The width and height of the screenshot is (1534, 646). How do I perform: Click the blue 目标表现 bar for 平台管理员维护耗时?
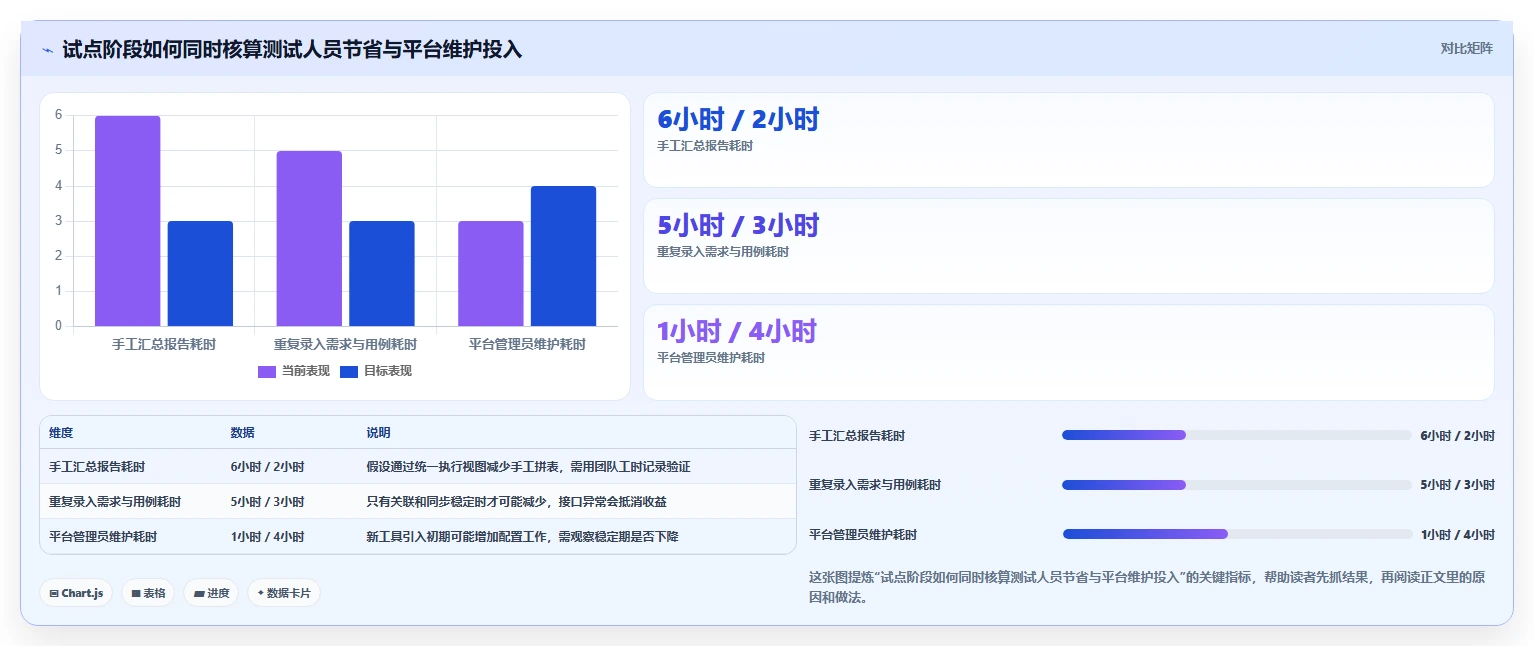click(563, 256)
